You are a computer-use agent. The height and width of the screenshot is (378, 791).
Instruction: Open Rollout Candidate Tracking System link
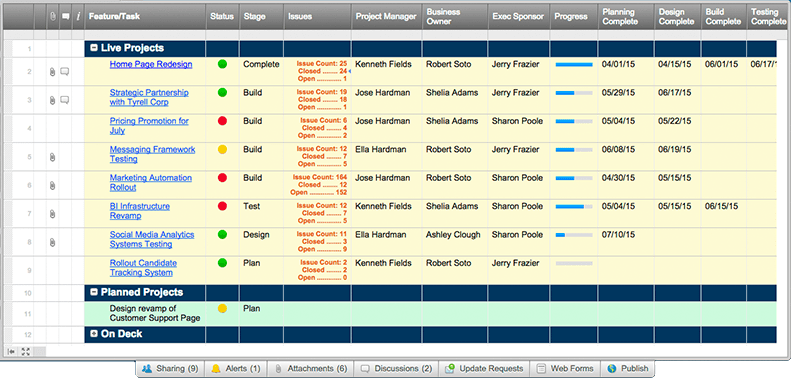point(143,268)
